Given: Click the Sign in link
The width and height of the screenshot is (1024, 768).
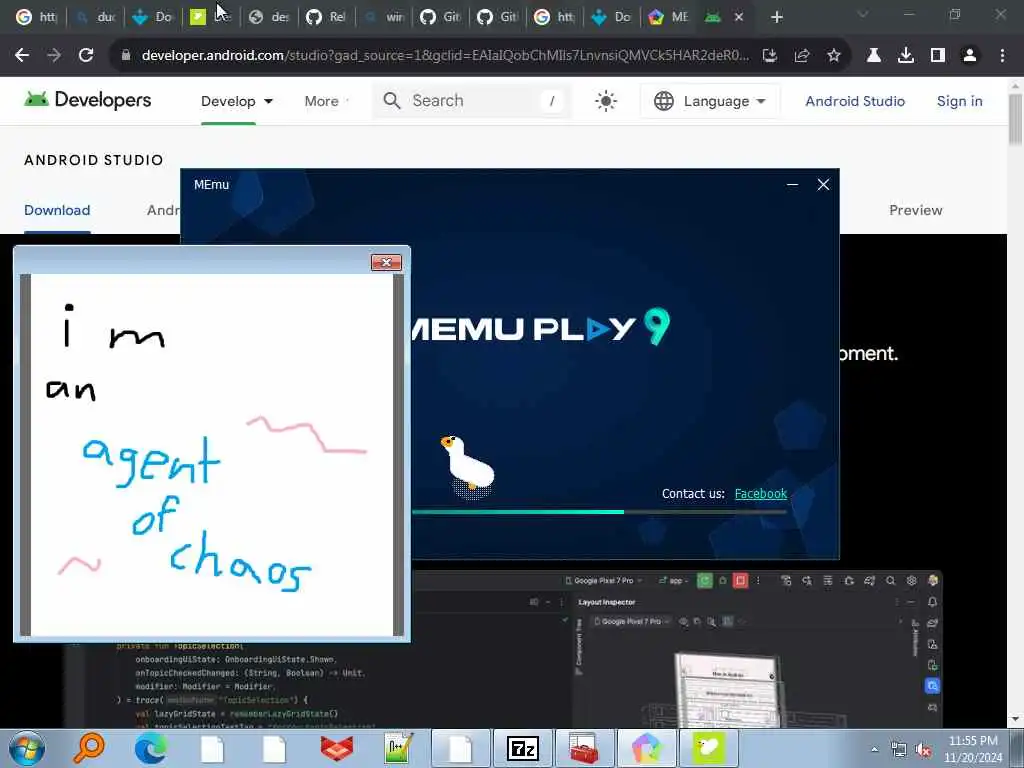Looking at the screenshot, I should pos(959,101).
